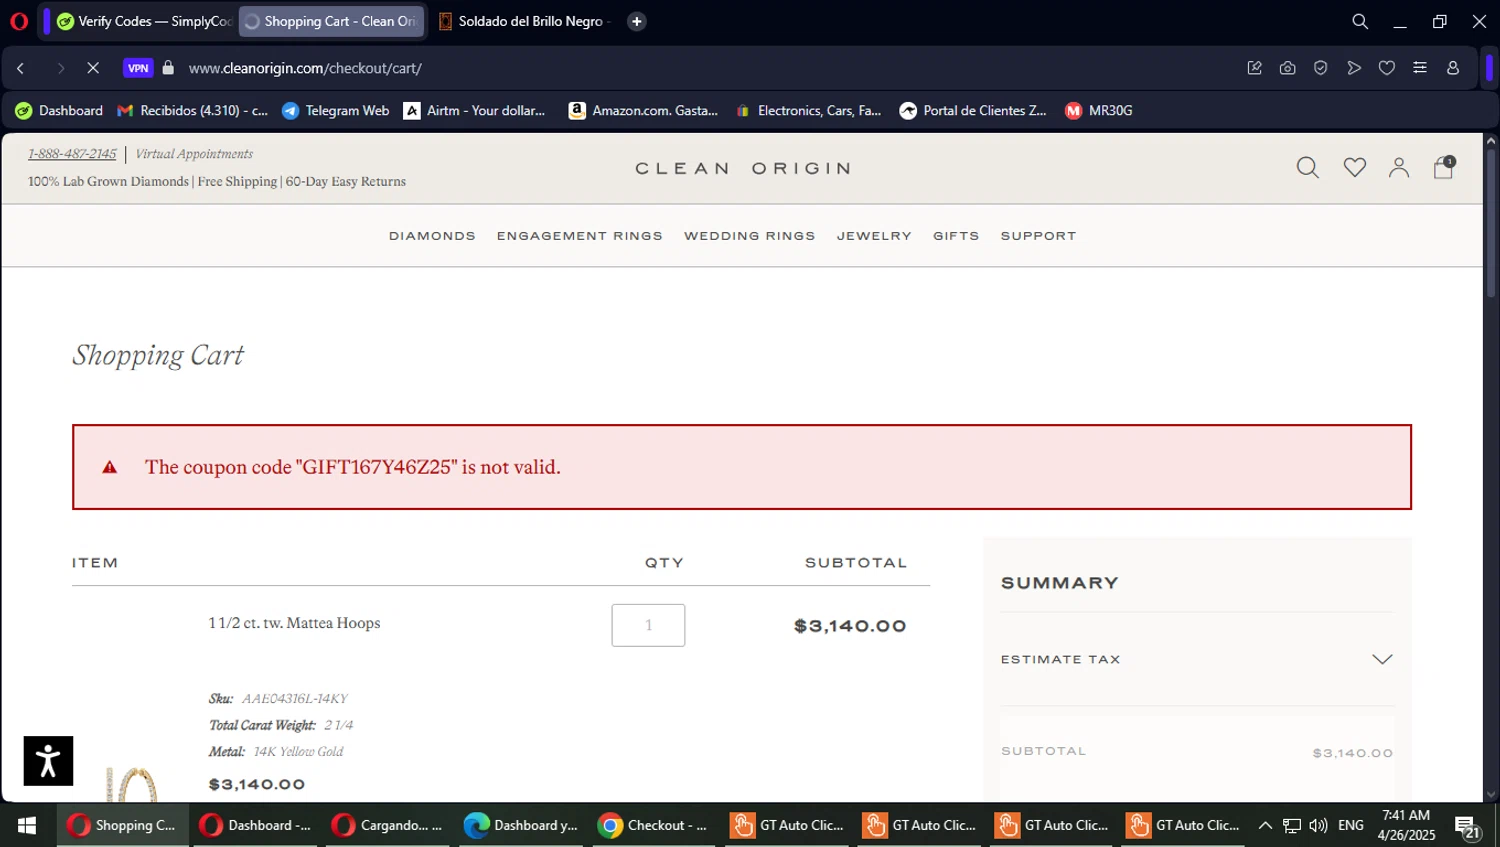Select the Shopping Cart Clean Origin tab
The height and width of the screenshot is (847, 1500).
coord(331,21)
